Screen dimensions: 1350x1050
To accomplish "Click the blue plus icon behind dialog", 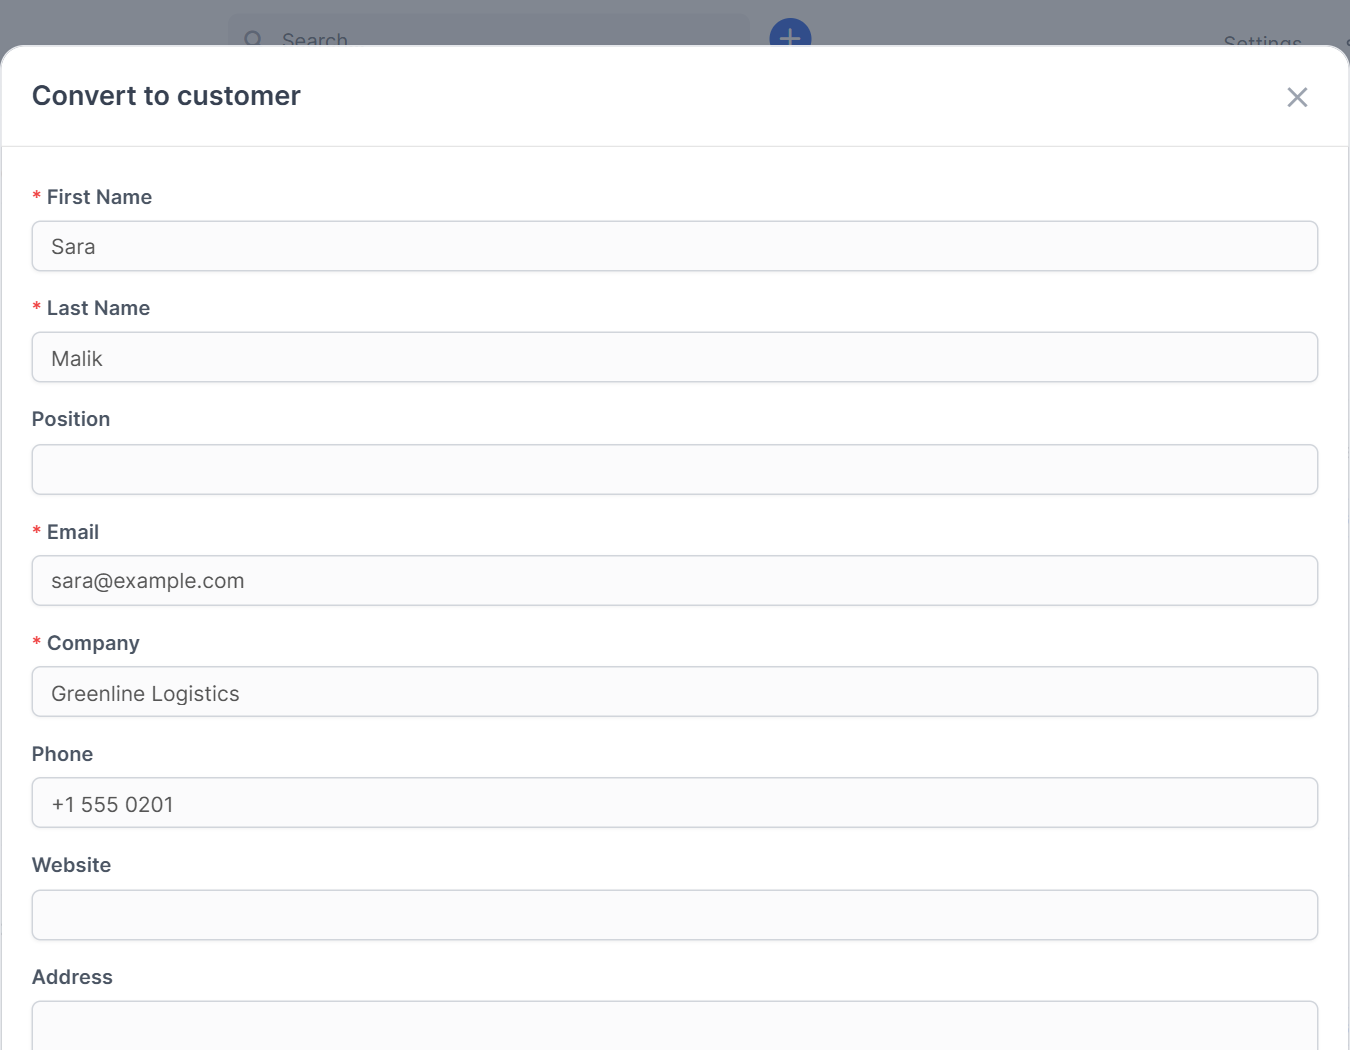I will point(790,34).
